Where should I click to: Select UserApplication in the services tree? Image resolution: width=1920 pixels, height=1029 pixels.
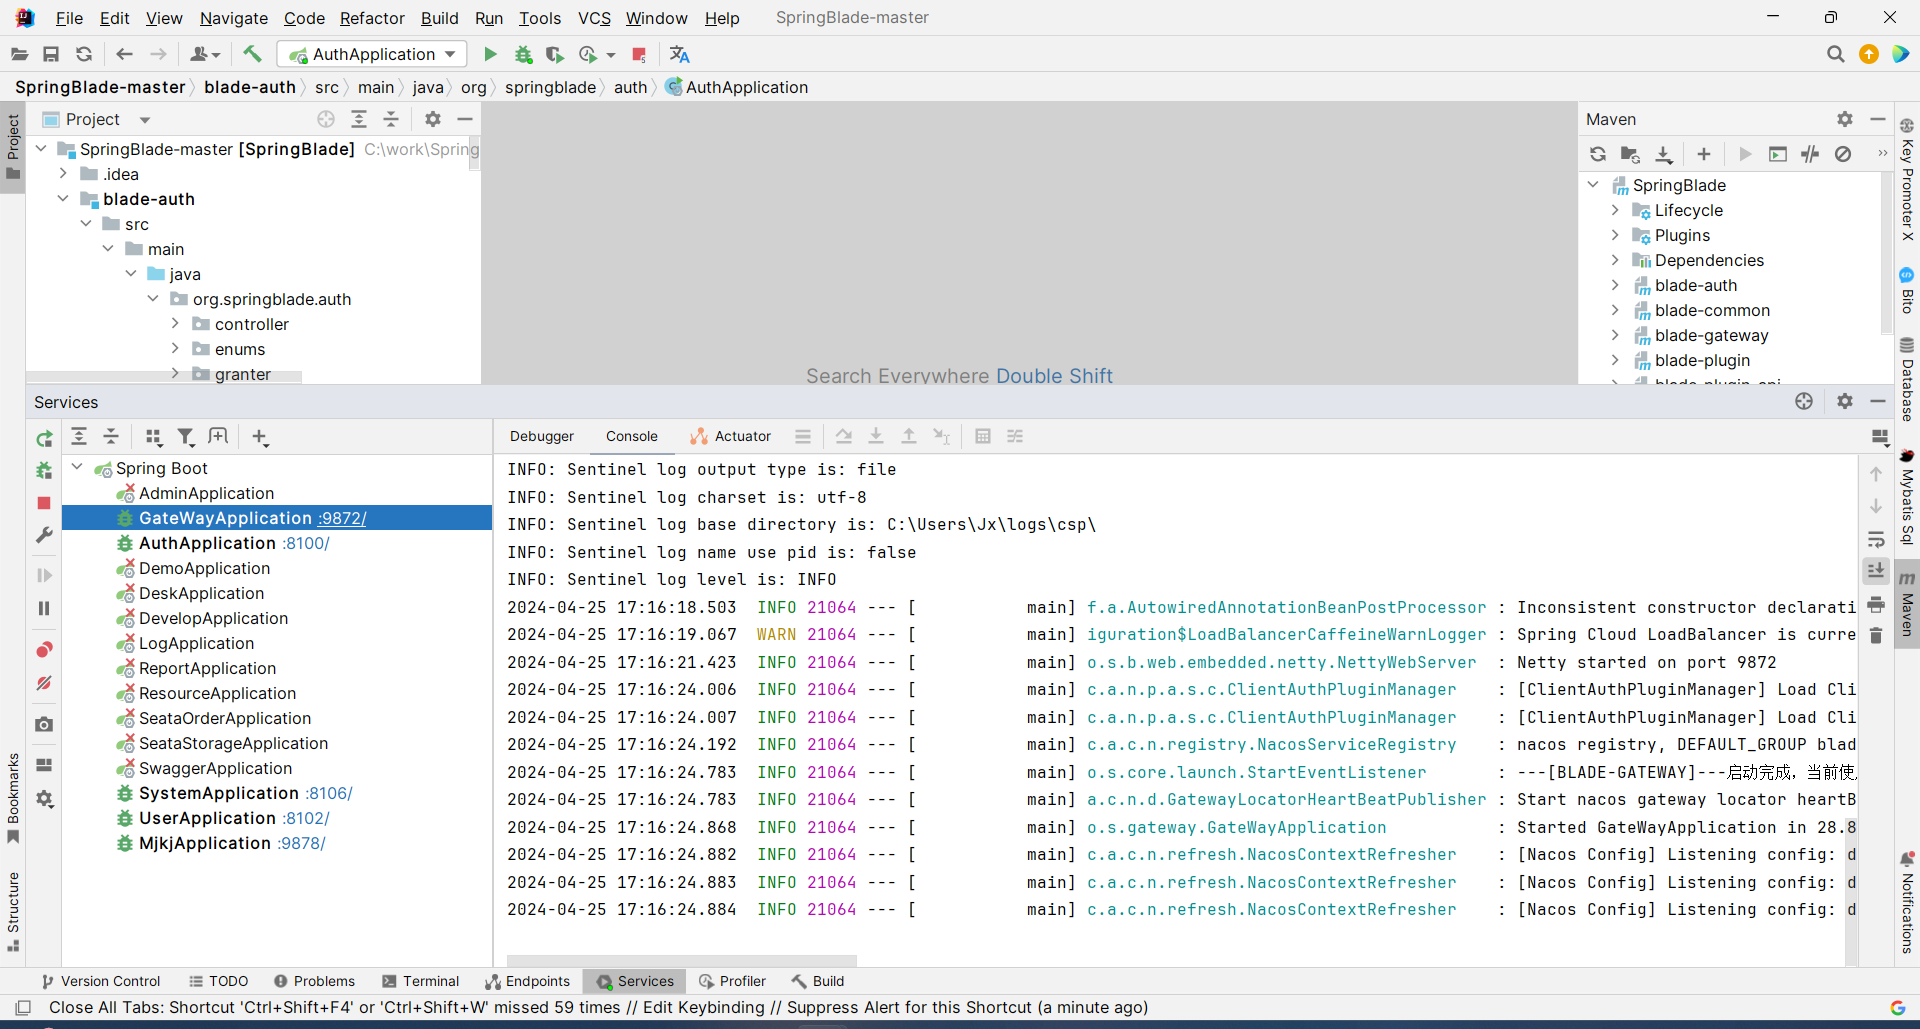(x=207, y=818)
